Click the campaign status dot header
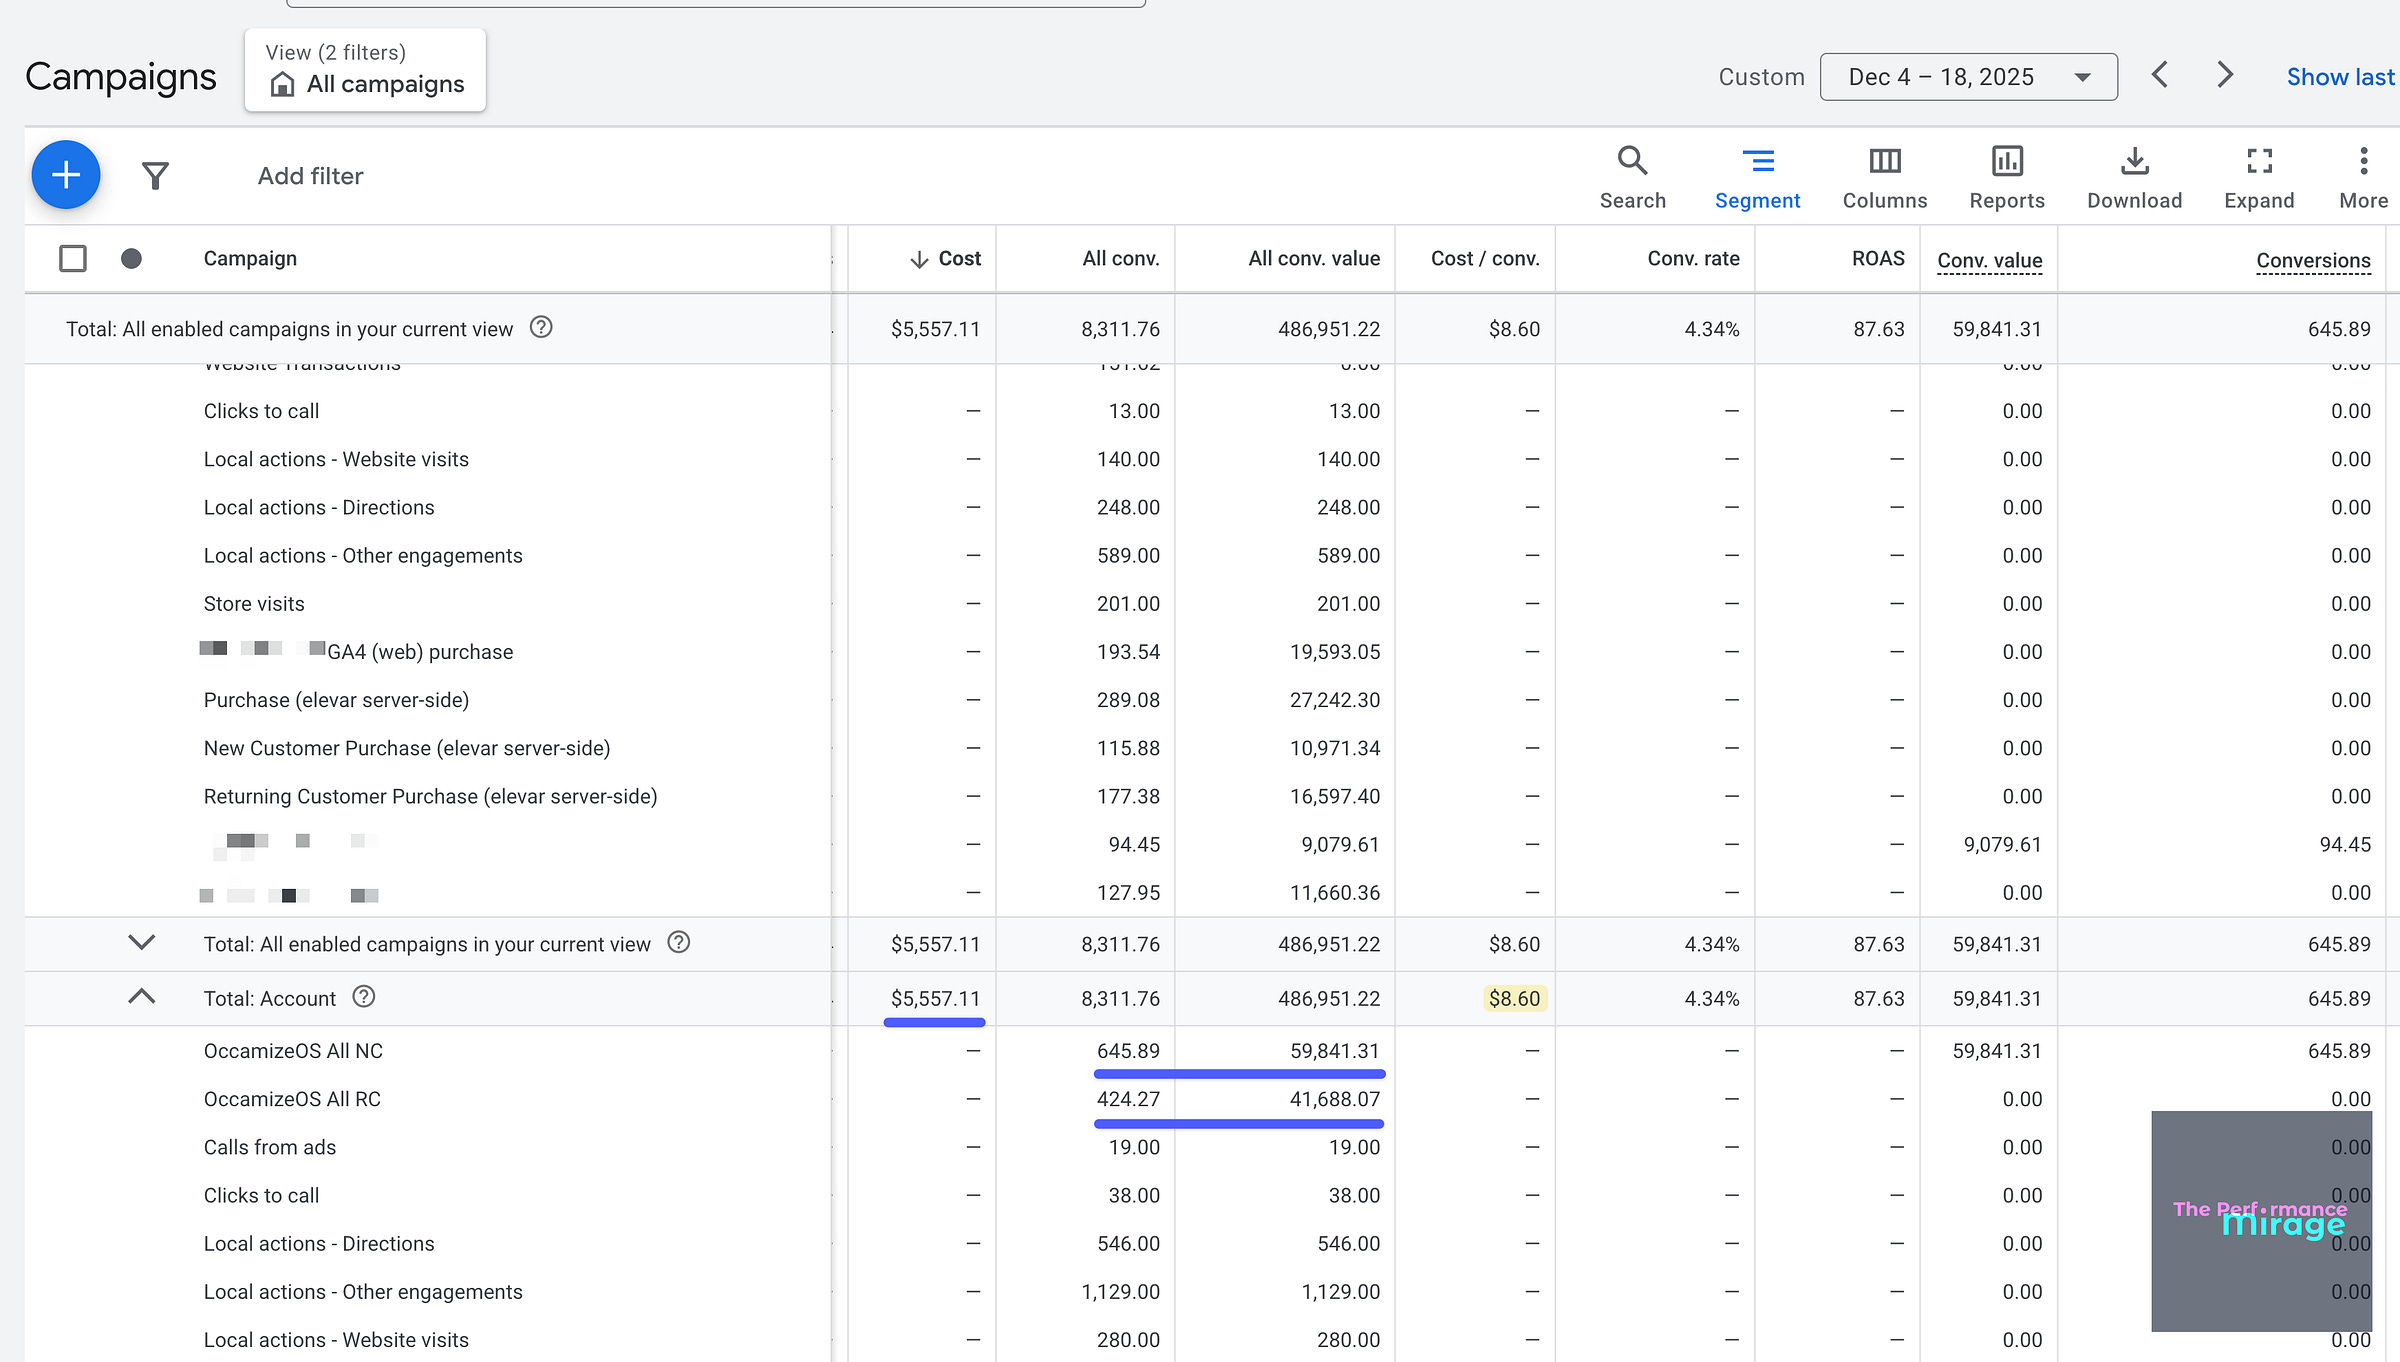Viewport: 2400px width, 1362px height. coord(131,258)
